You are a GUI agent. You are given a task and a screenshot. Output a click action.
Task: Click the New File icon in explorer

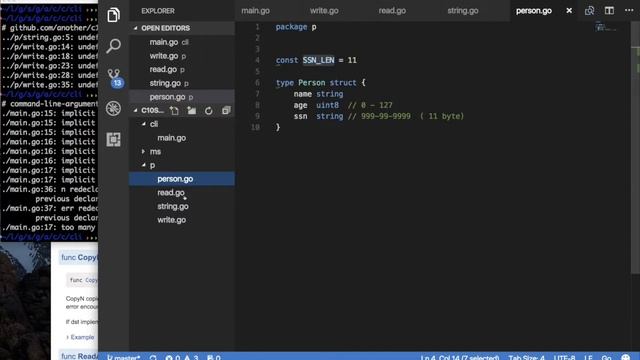pos(174,111)
